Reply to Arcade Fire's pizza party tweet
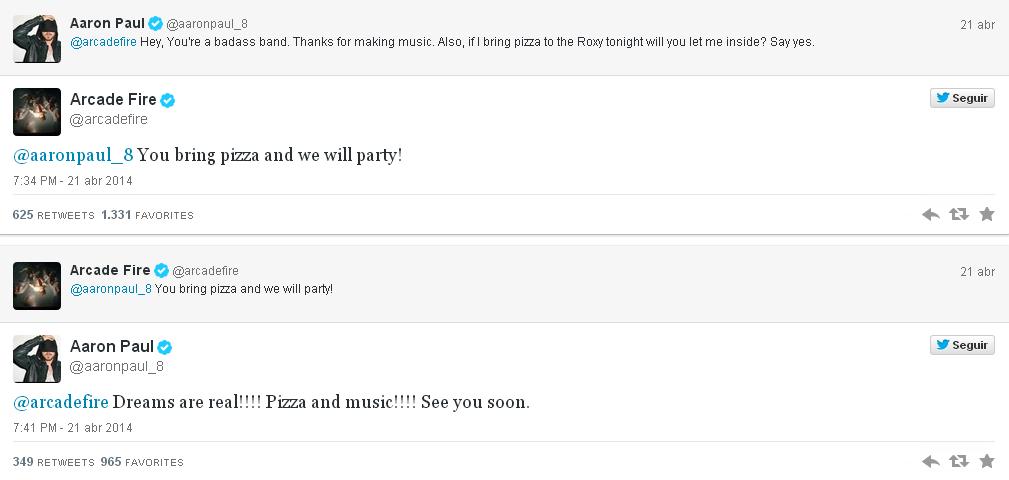This screenshot has width=1009, height=480. [930, 214]
